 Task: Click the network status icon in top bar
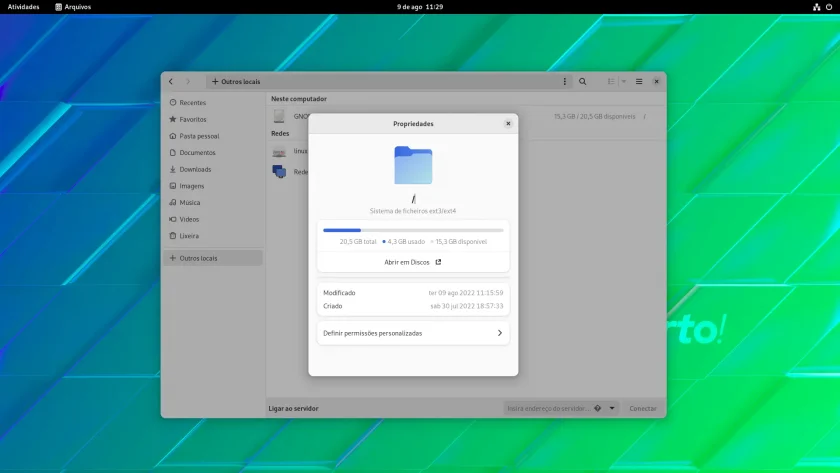click(816, 7)
